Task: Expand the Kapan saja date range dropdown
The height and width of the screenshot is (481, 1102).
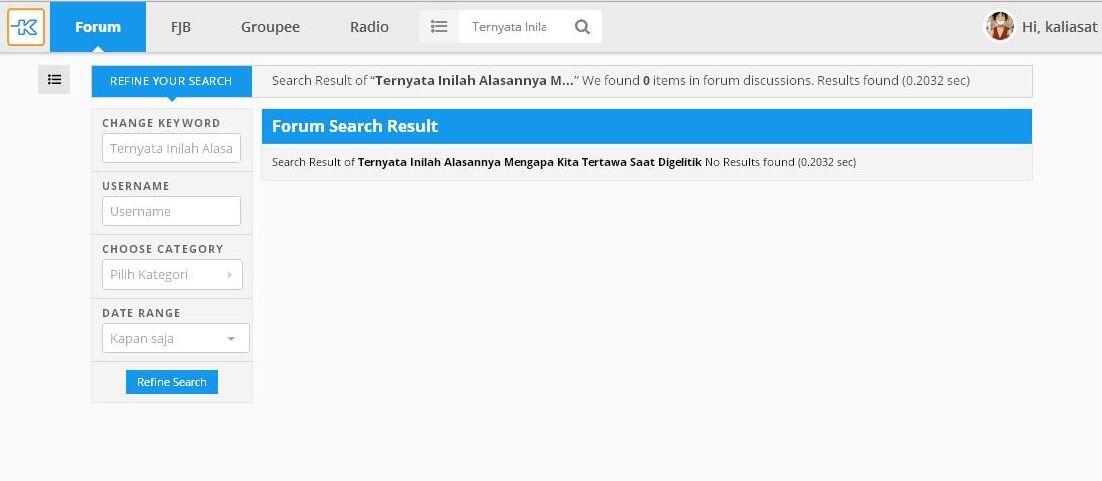Action: [176, 338]
